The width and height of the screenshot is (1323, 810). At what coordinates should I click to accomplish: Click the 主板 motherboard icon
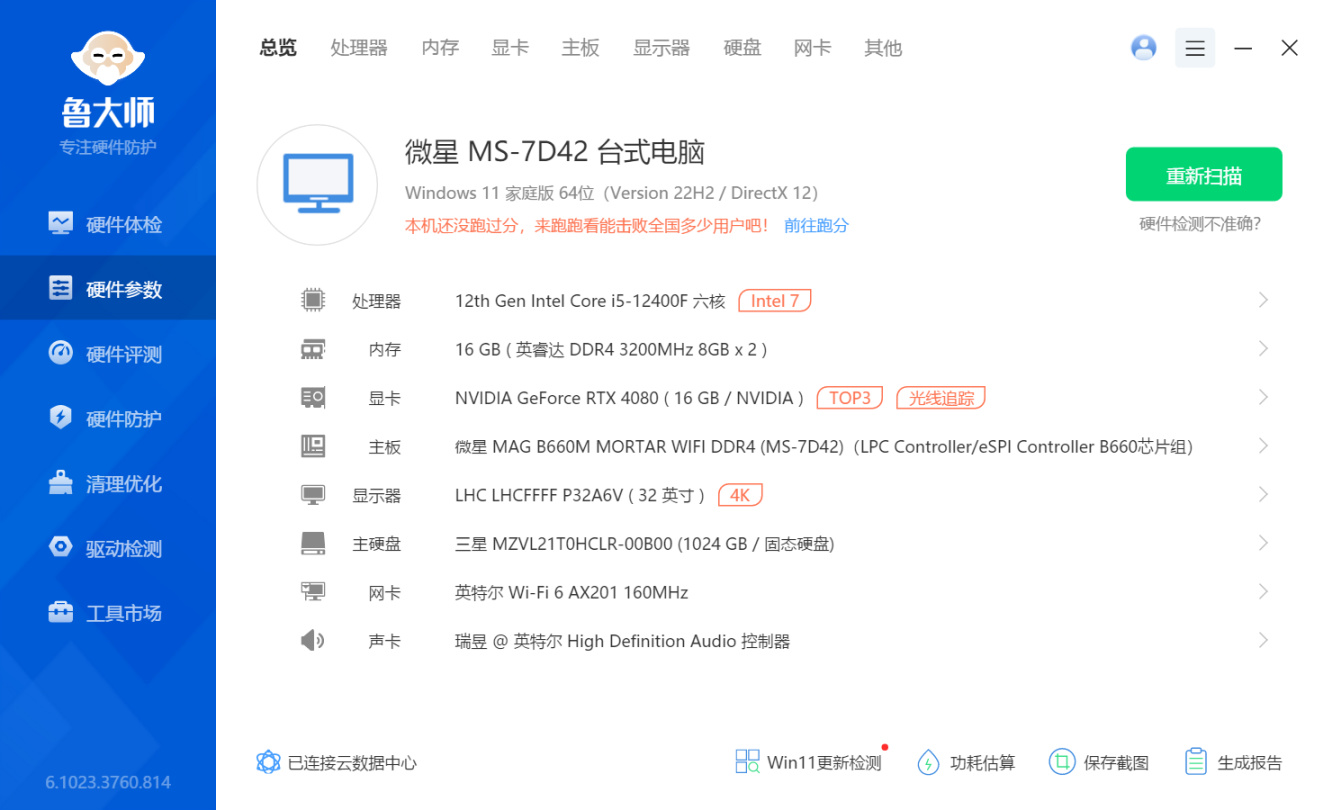tap(313, 446)
